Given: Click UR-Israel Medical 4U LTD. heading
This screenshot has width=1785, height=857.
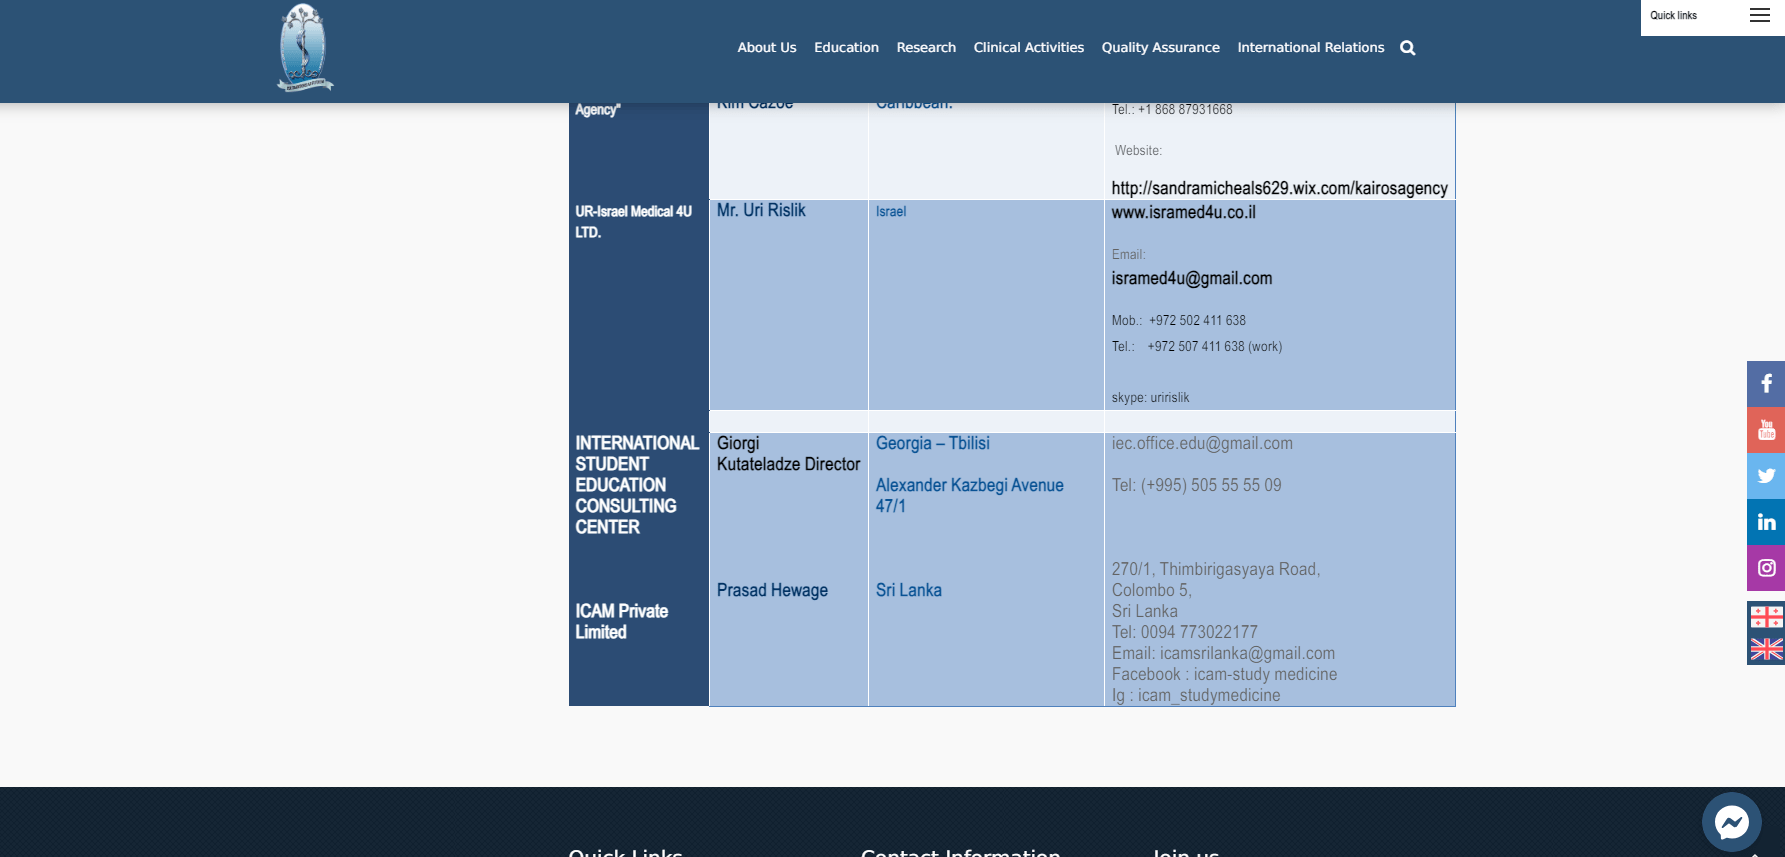Looking at the screenshot, I should 633,222.
